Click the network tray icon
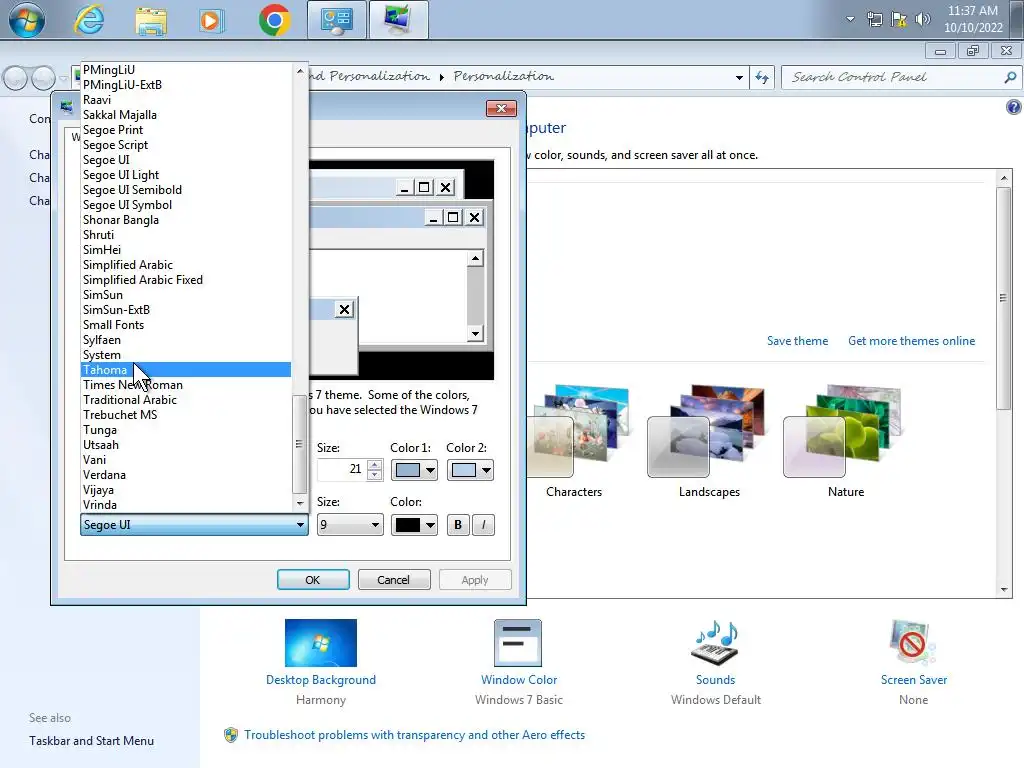Screen dimensions: 1024x768 [875, 19]
